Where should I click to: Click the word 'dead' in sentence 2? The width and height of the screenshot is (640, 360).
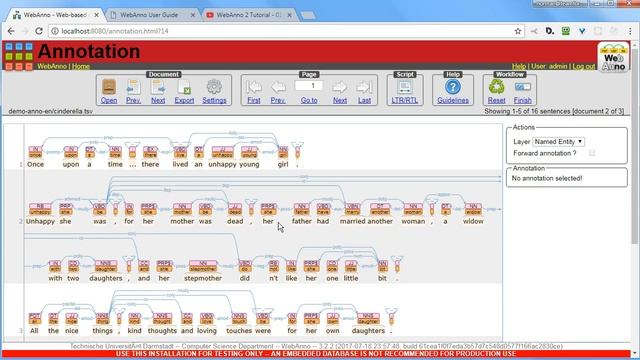235,221
